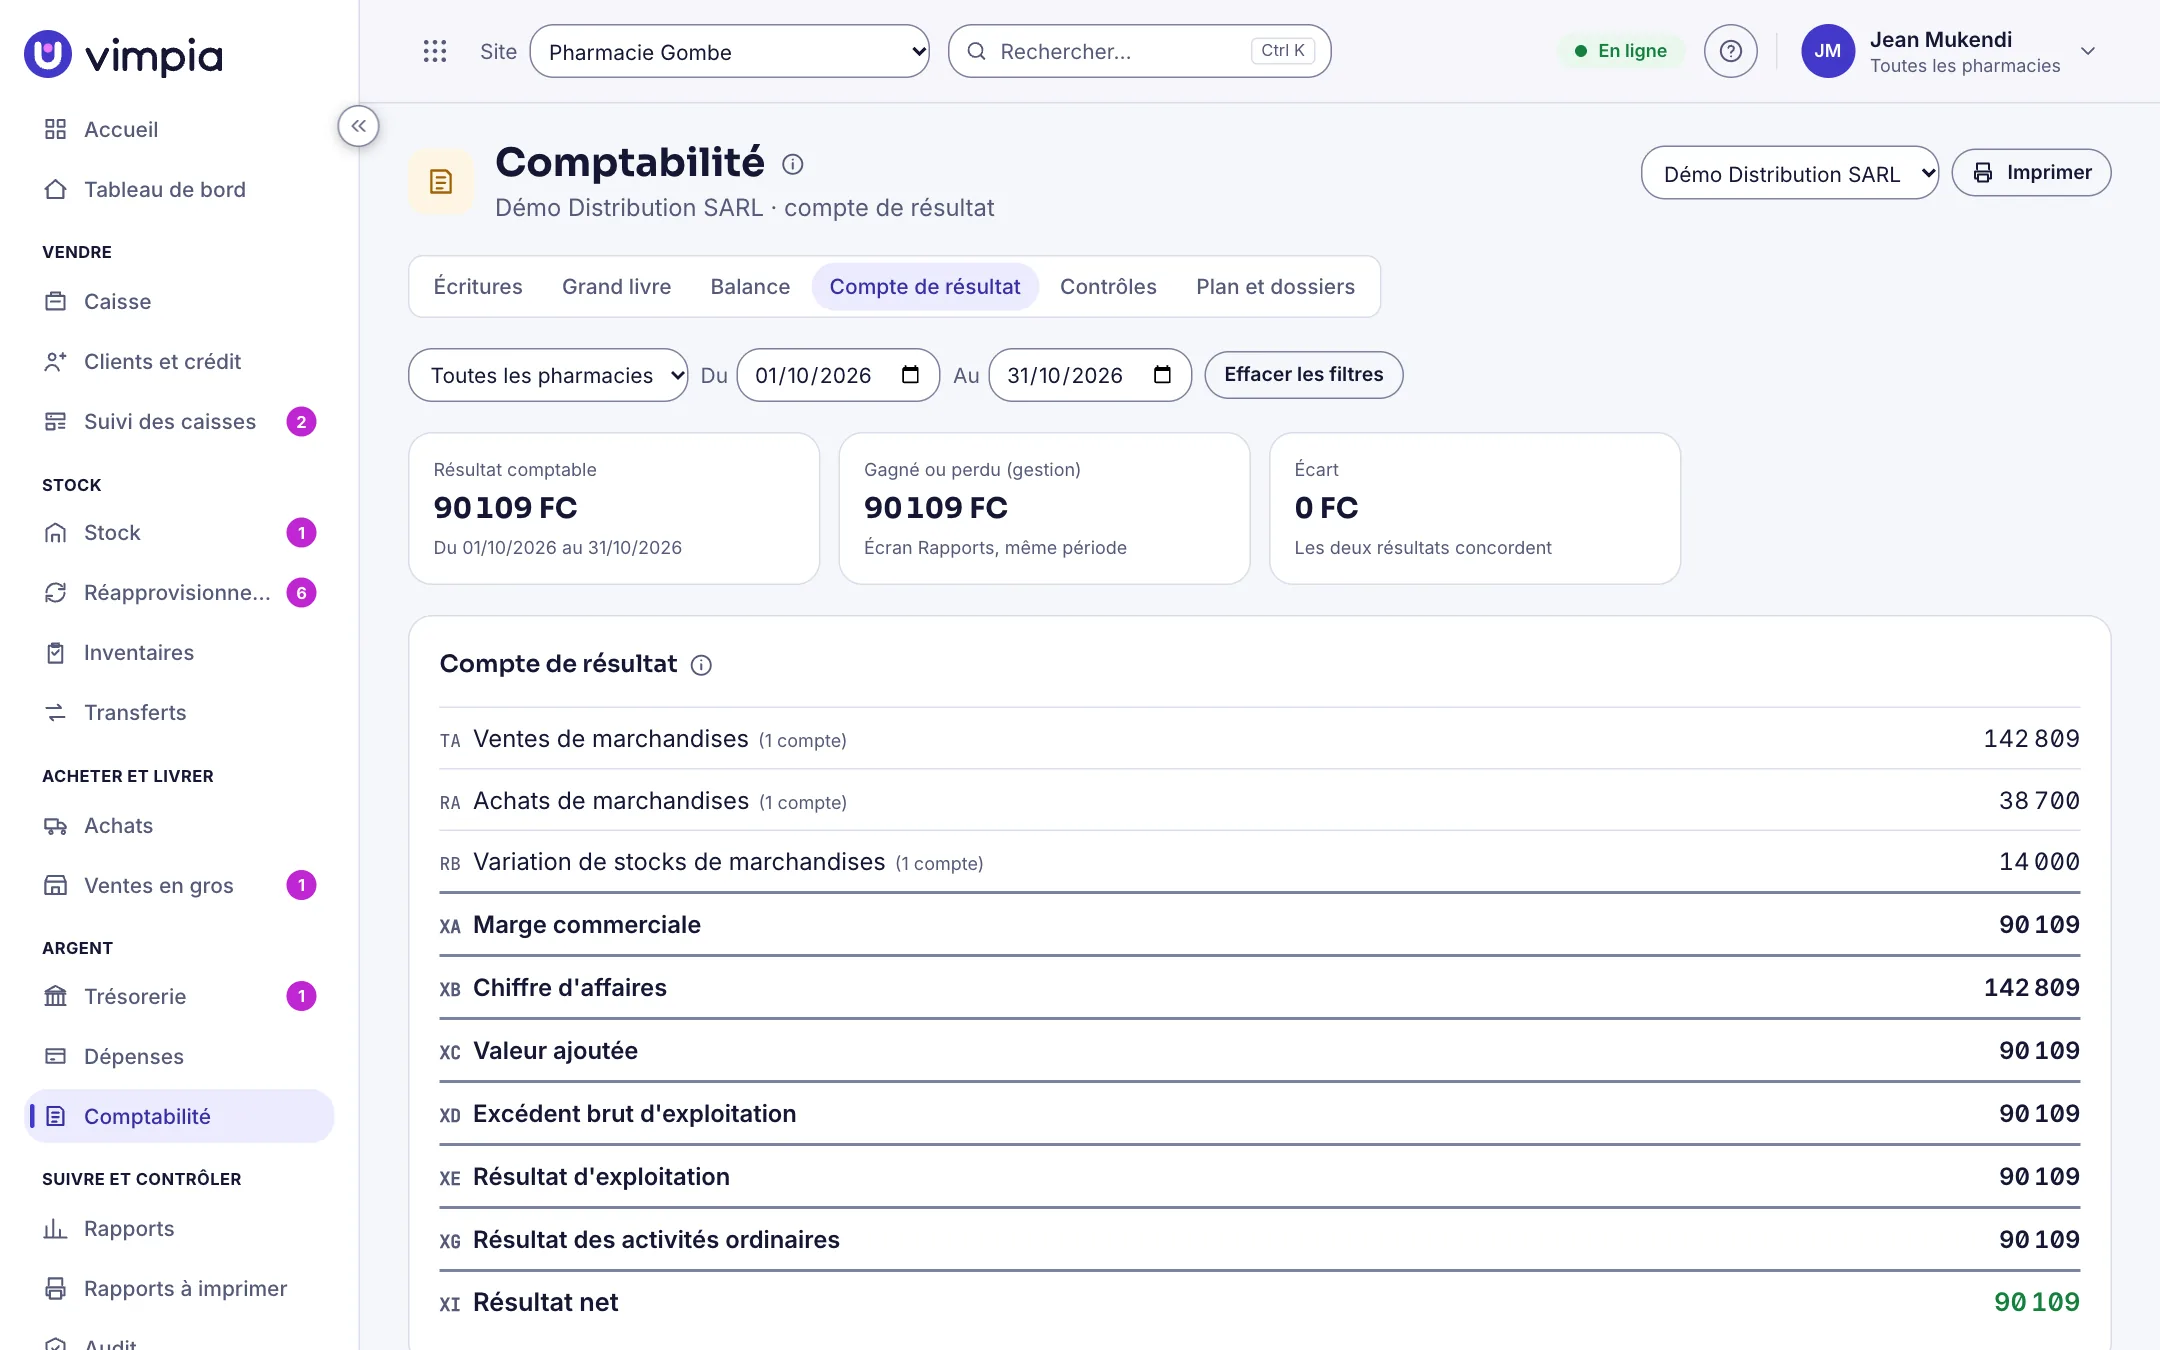Open the Plan et dossiers tab
This screenshot has height=1350, width=2160.
[x=1275, y=287]
